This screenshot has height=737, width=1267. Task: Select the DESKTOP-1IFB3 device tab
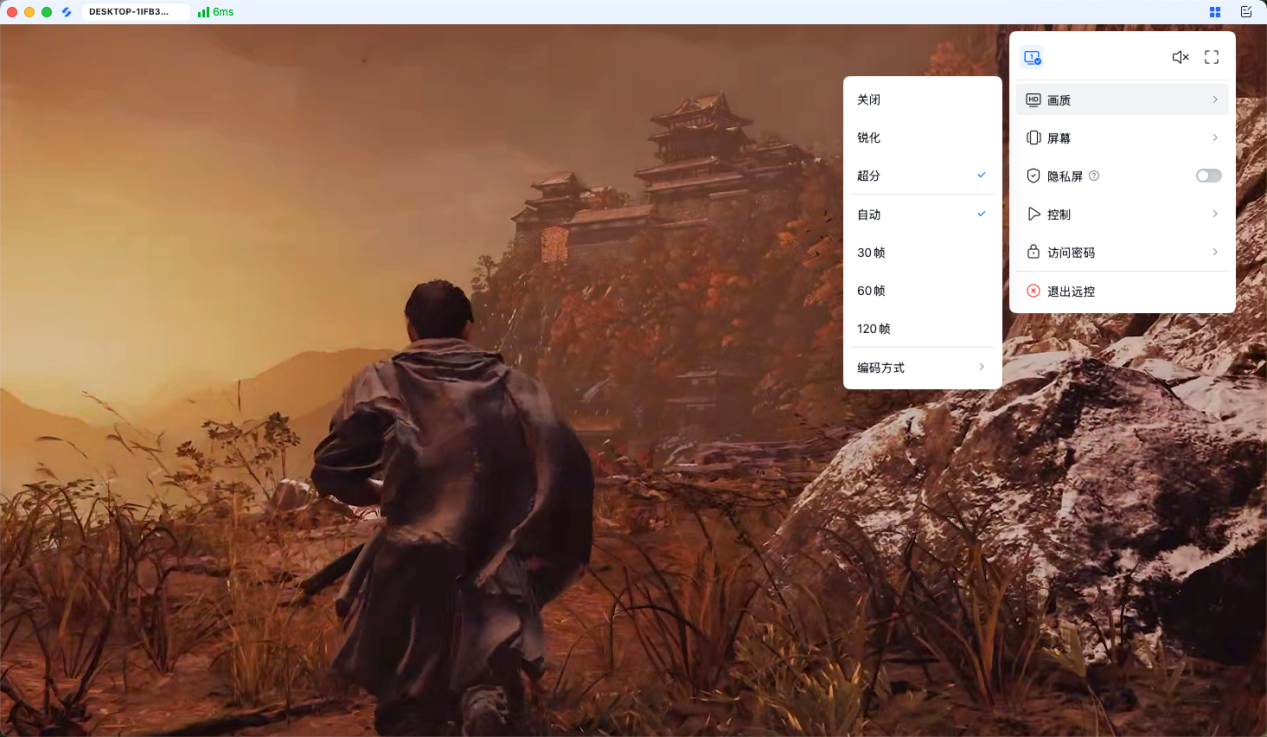[136, 12]
